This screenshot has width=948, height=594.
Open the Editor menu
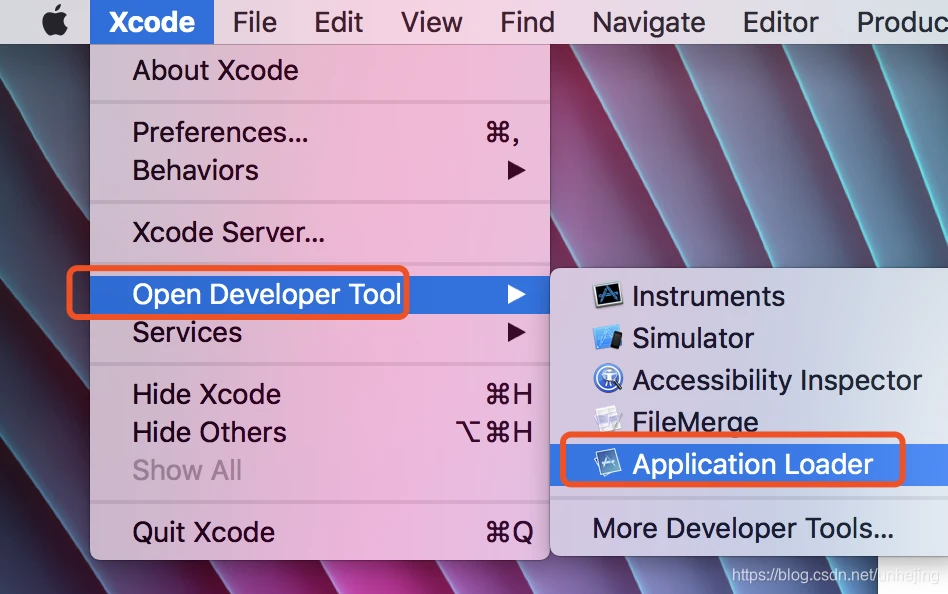pyautogui.click(x=780, y=22)
